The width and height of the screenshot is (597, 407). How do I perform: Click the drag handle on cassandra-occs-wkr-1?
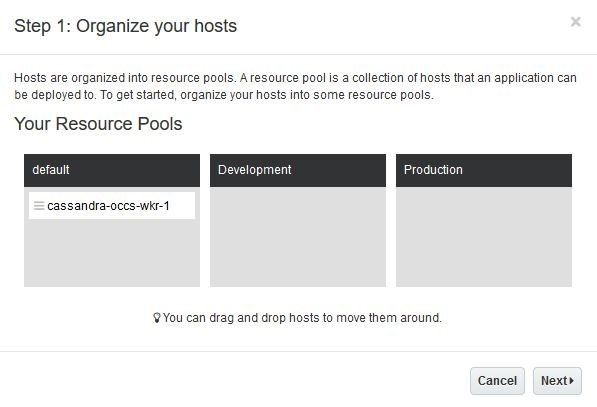tap(39, 206)
